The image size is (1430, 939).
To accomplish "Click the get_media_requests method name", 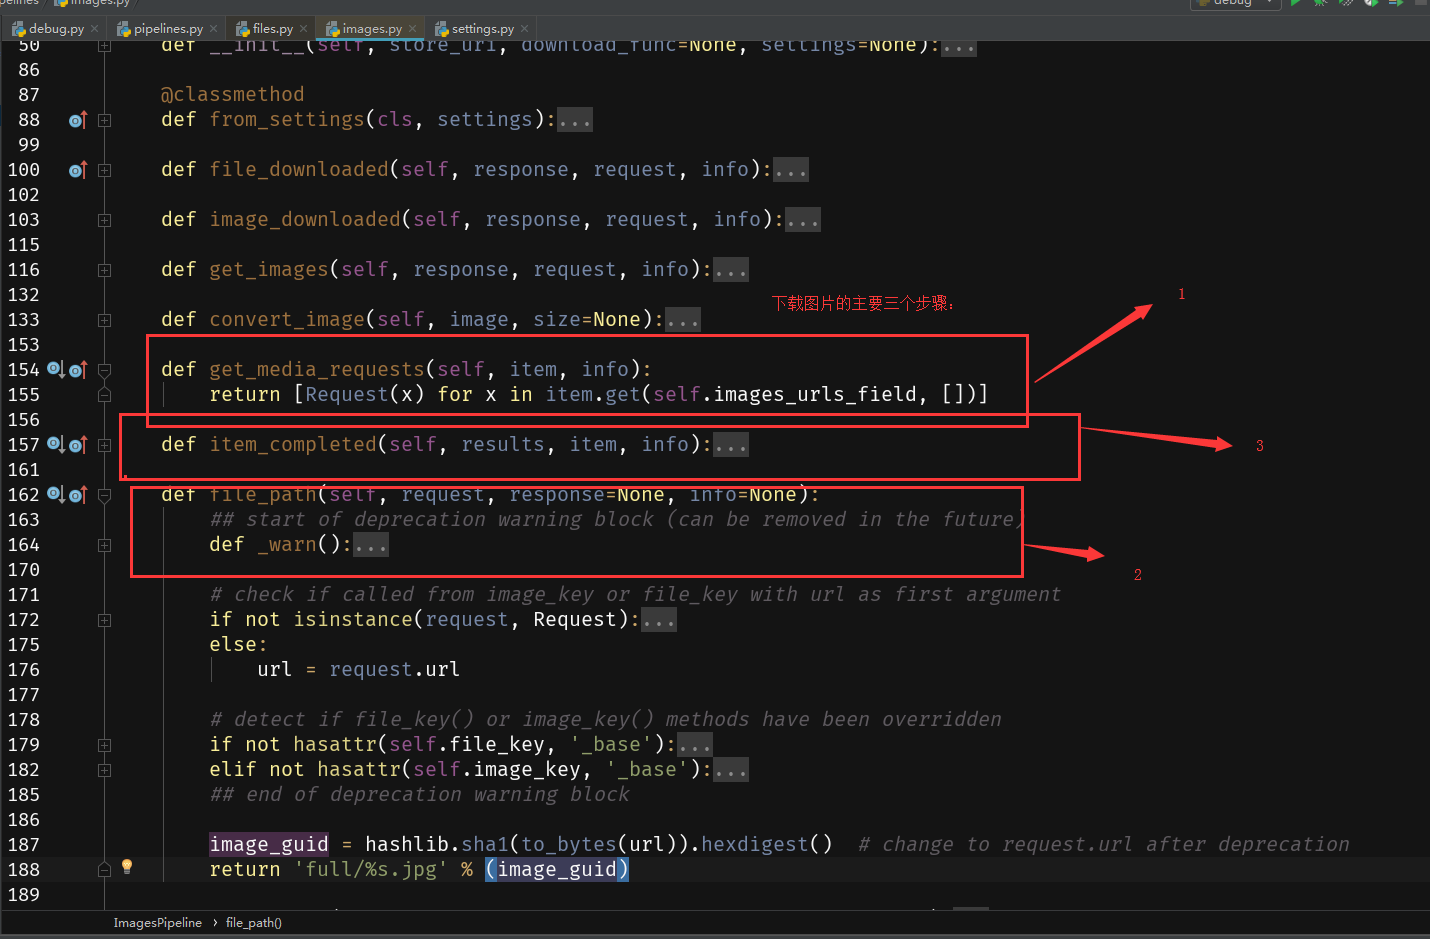I will tap(317, 370).
